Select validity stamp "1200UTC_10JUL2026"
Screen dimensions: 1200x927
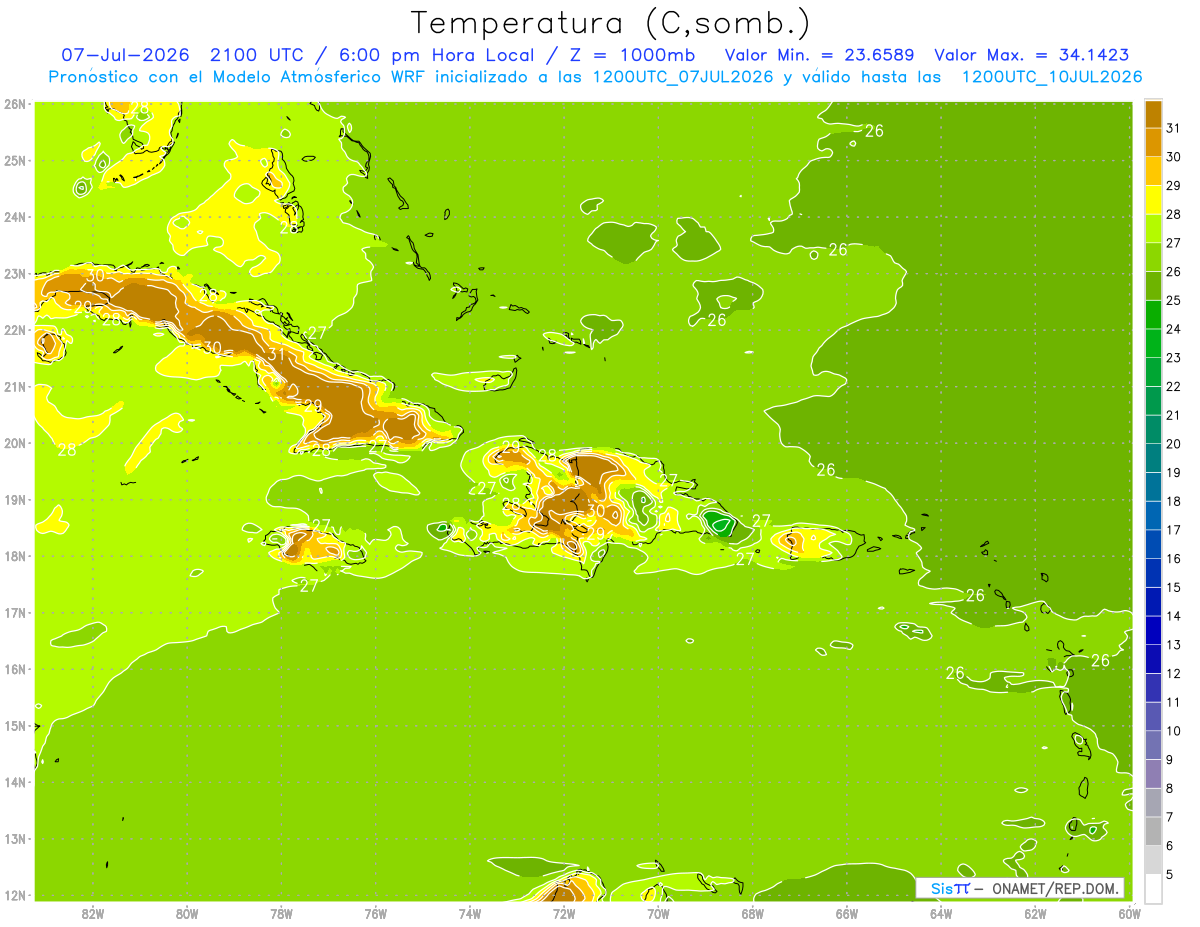tap(1051, 77)
